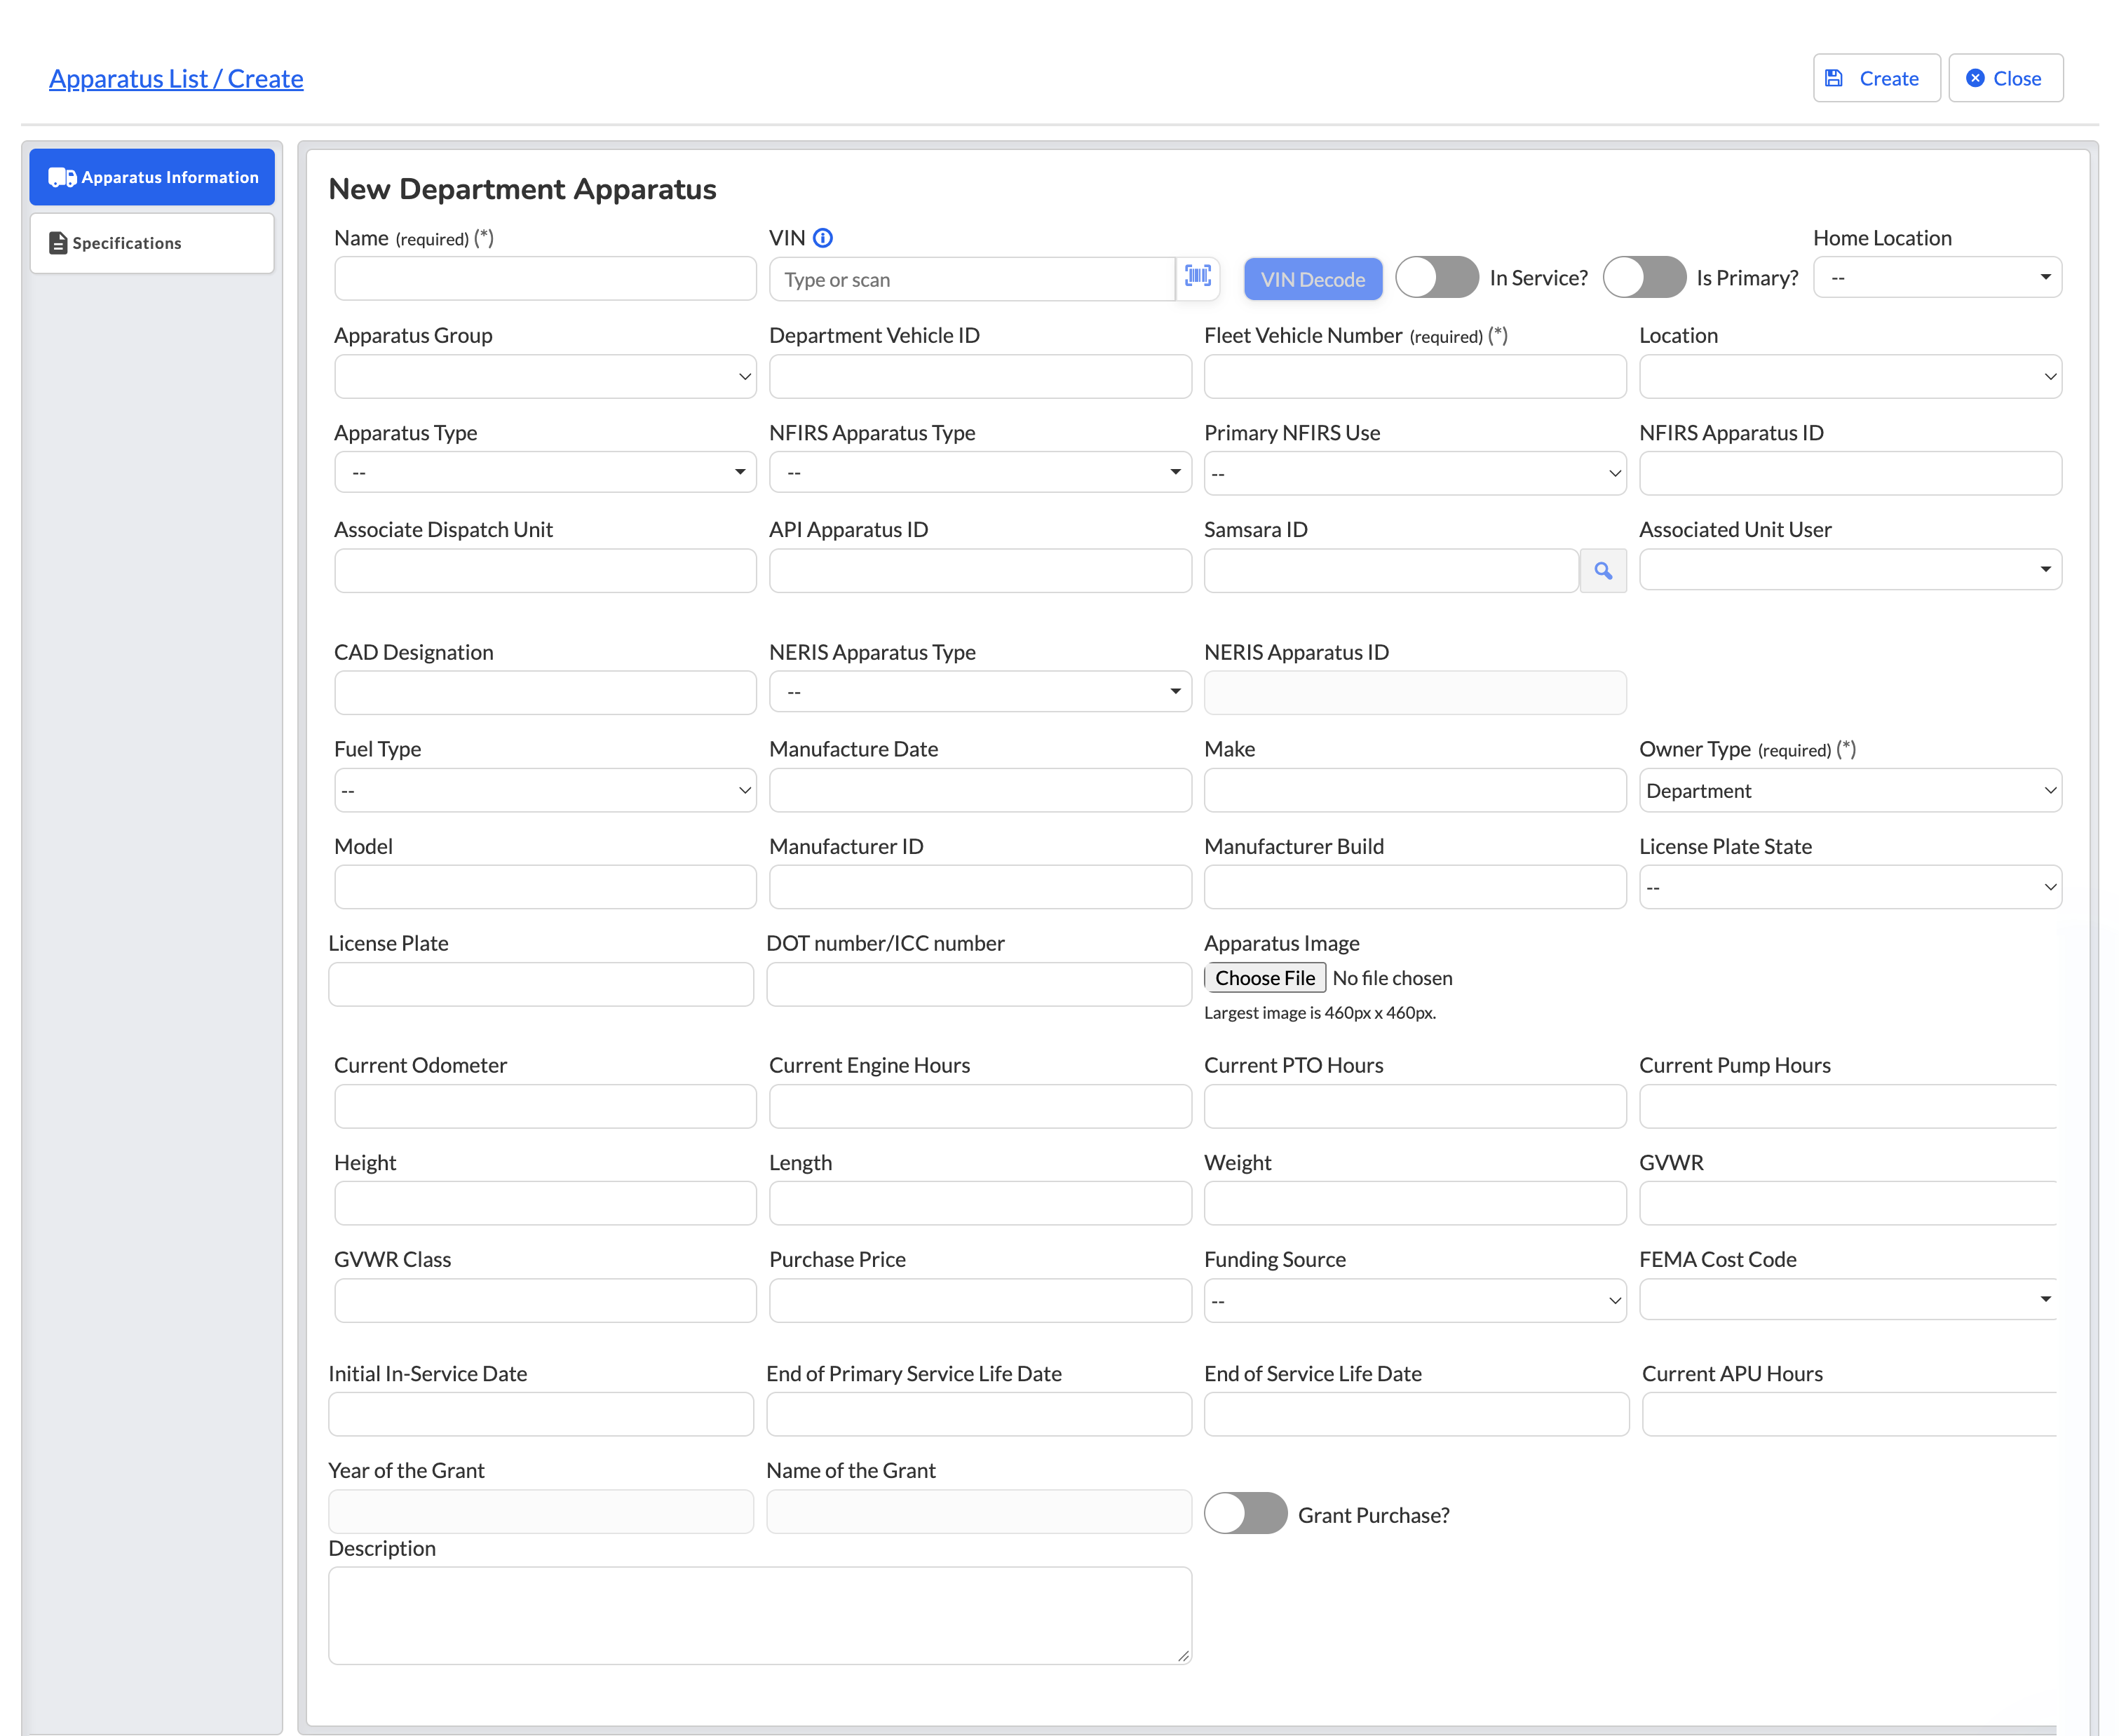Click the Manufacture Date field

click(x=979, y=790)
